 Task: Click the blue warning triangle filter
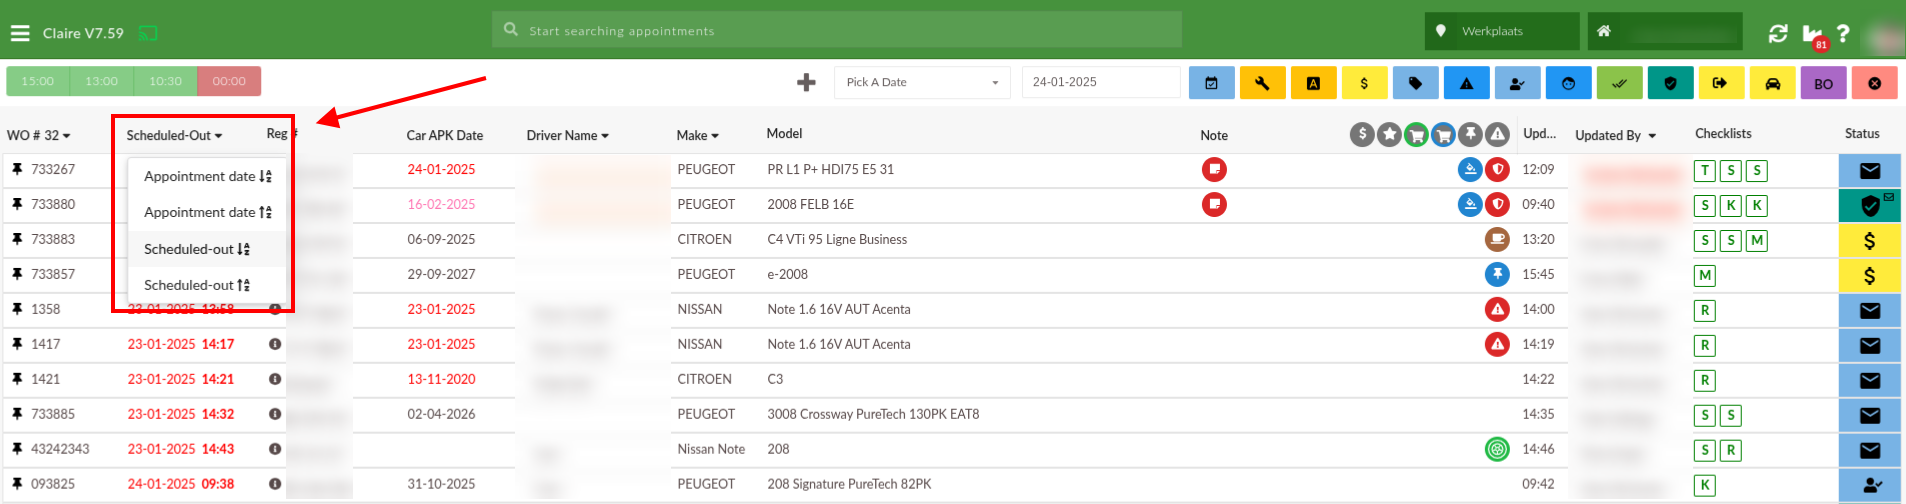(1466, 83)
